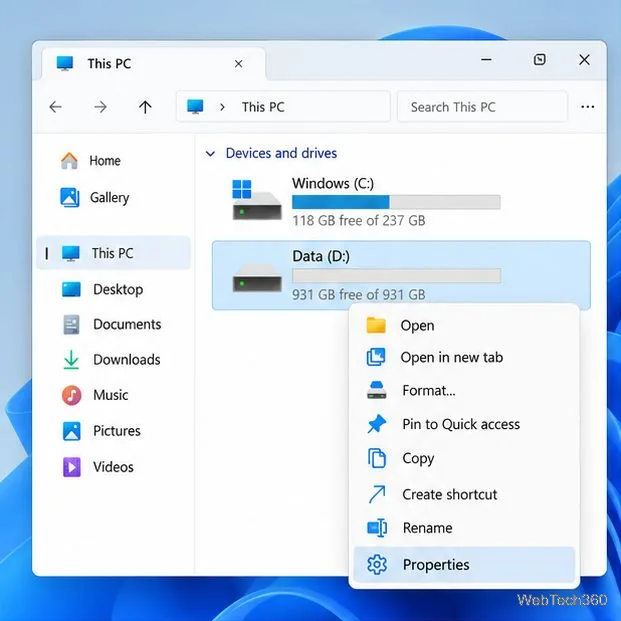
Task: Click the 118 GB free of 237 GB text
Action: pos(358,220)
